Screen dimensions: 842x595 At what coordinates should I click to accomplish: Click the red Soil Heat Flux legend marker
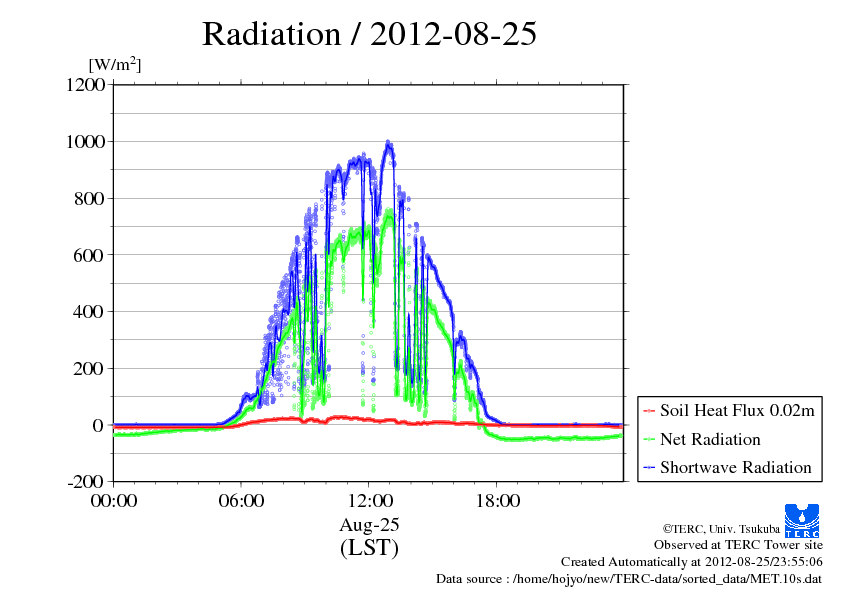coord(649,411)
